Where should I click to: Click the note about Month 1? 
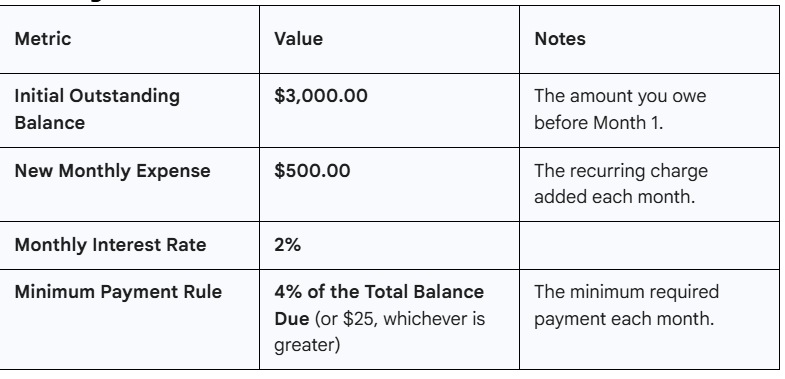coord(620,109)
